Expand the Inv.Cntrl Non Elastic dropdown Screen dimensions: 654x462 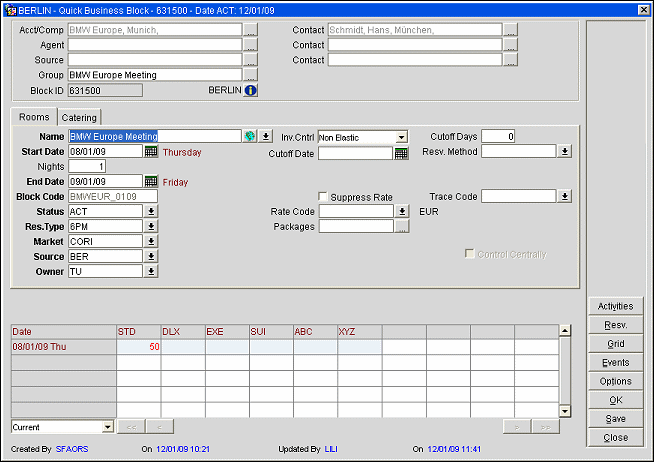pos(401,137)
